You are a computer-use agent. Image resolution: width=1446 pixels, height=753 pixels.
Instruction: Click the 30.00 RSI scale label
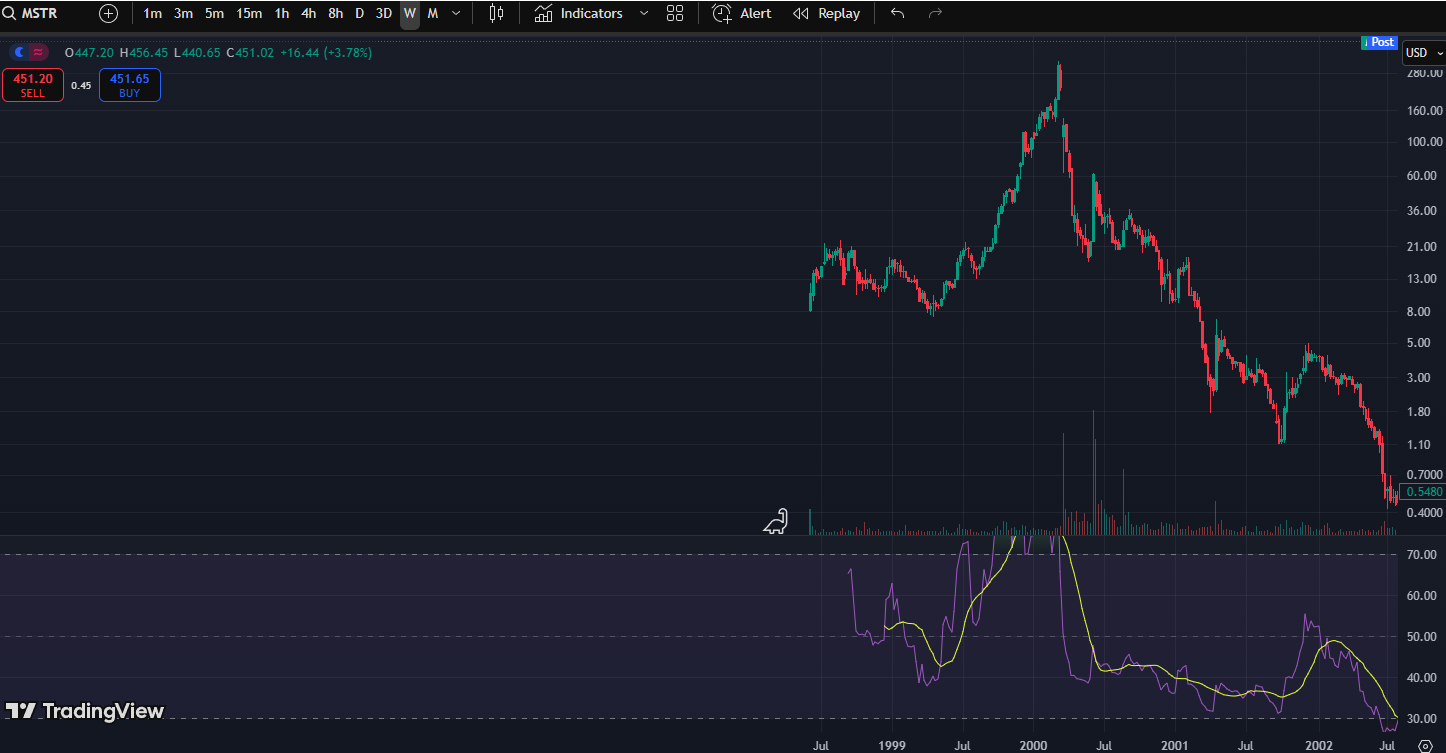1421,718
